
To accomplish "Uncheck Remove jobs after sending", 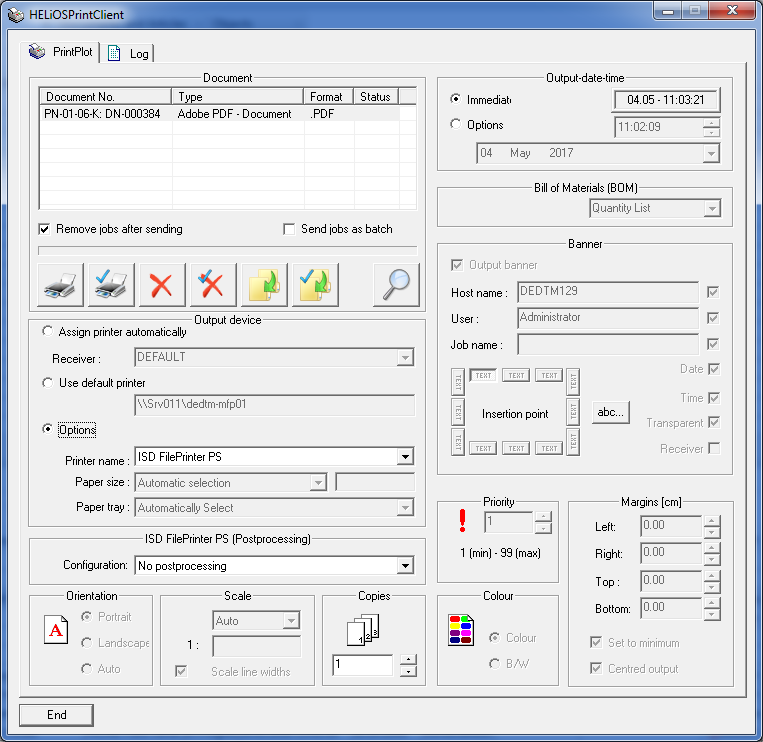I will pos(44,229).
